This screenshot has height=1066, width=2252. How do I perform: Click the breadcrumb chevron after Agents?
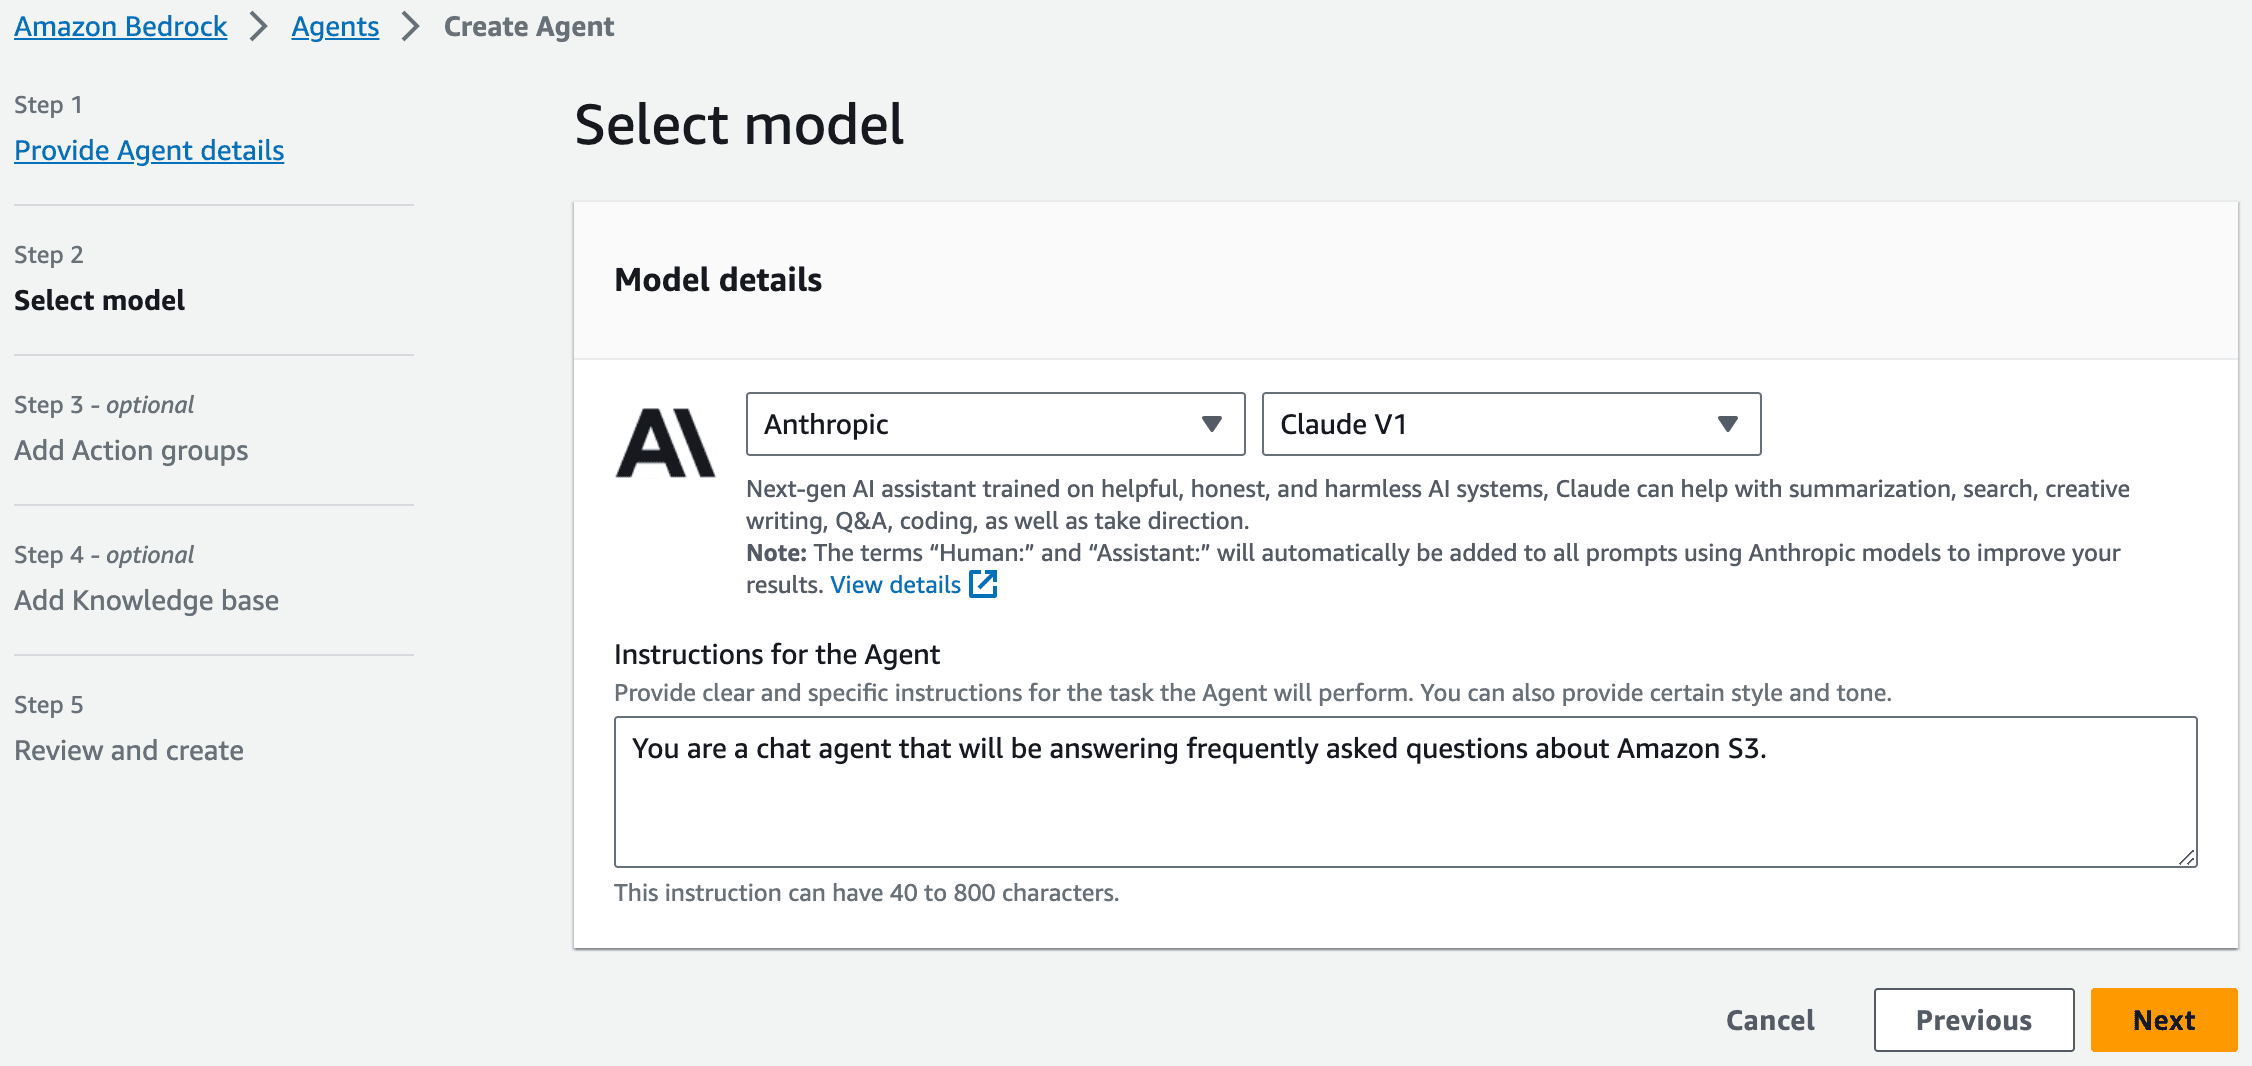(x=410, y=27)
